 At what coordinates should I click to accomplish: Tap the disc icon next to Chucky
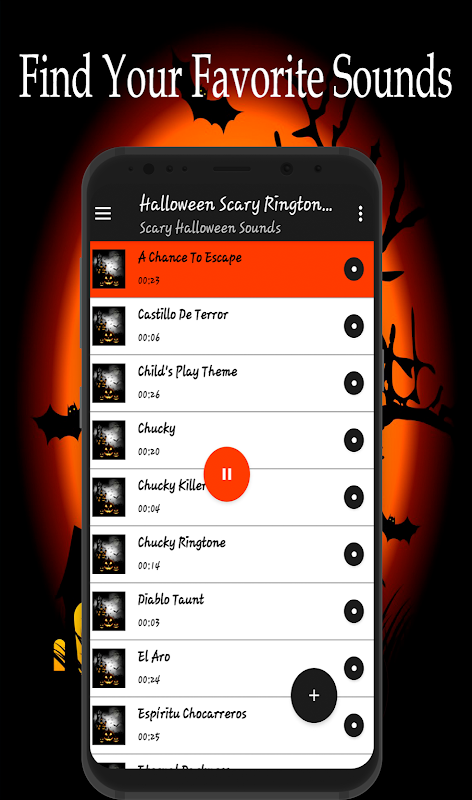point(354,440)
